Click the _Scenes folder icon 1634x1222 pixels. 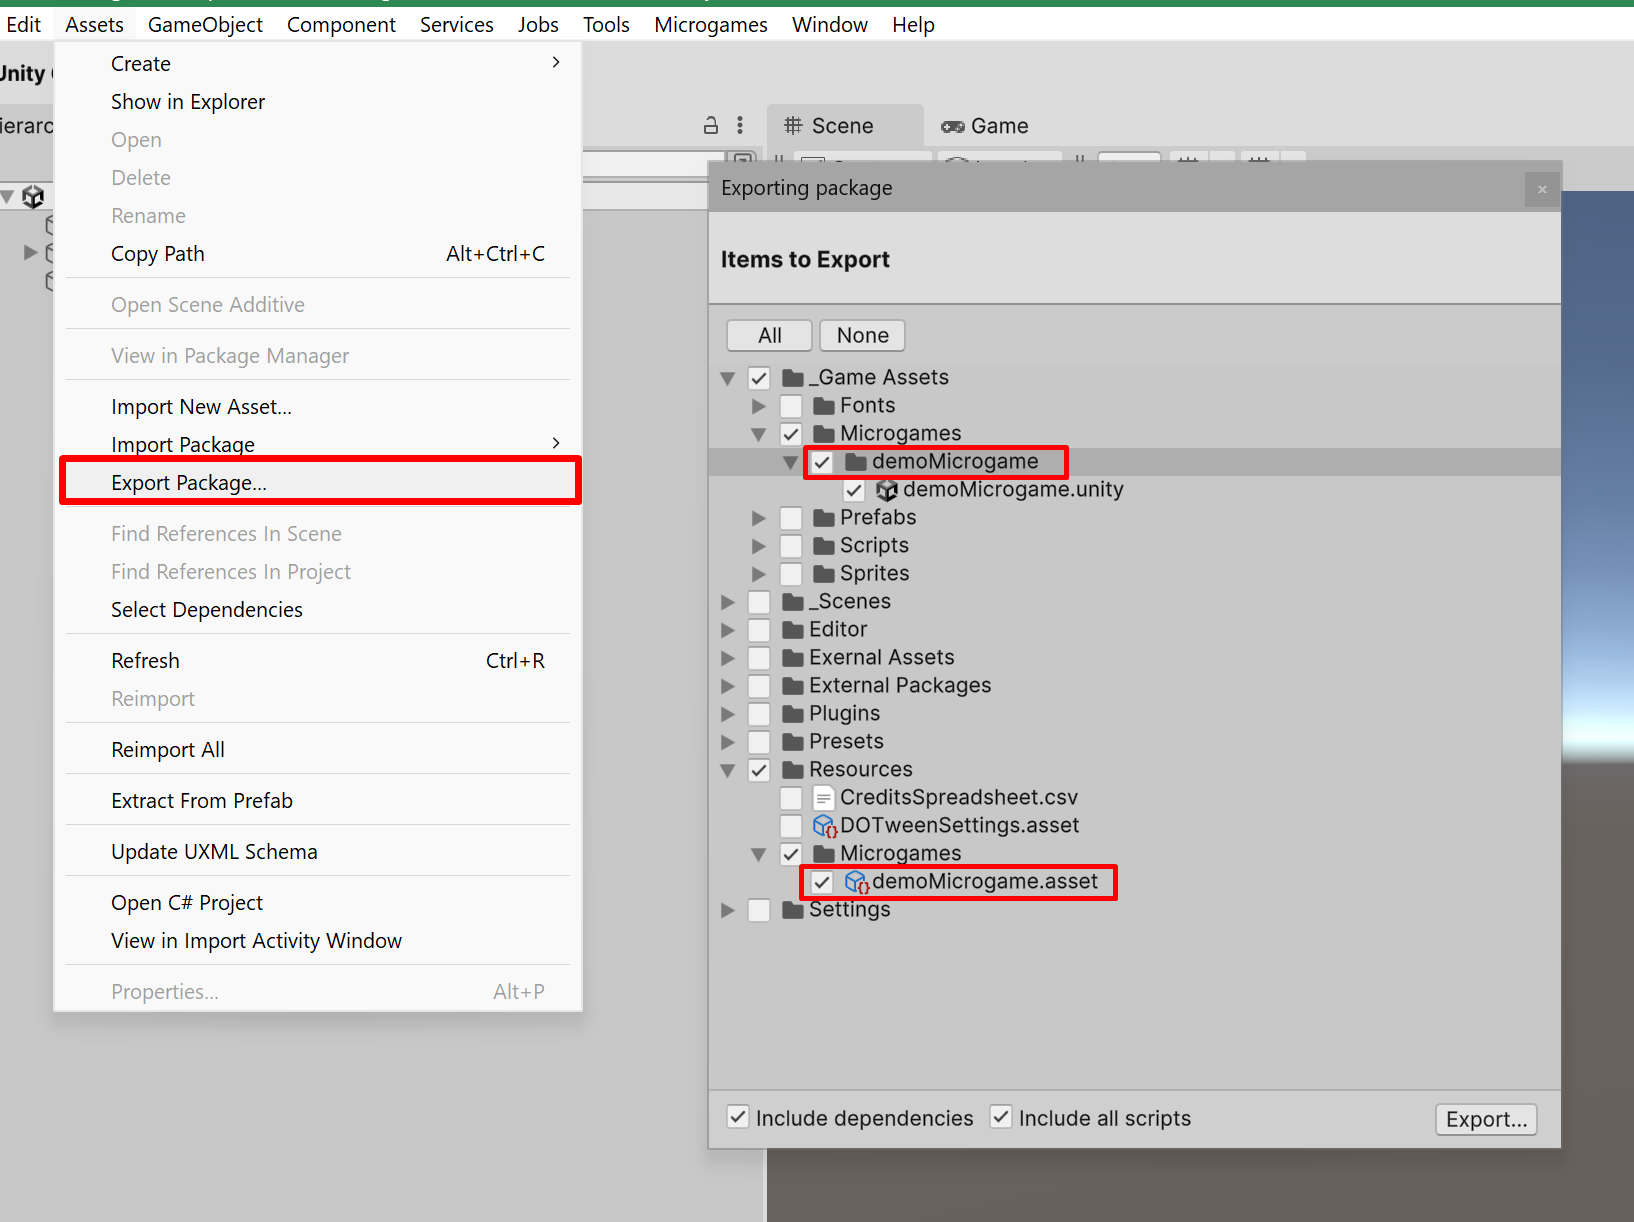point(793,602)
